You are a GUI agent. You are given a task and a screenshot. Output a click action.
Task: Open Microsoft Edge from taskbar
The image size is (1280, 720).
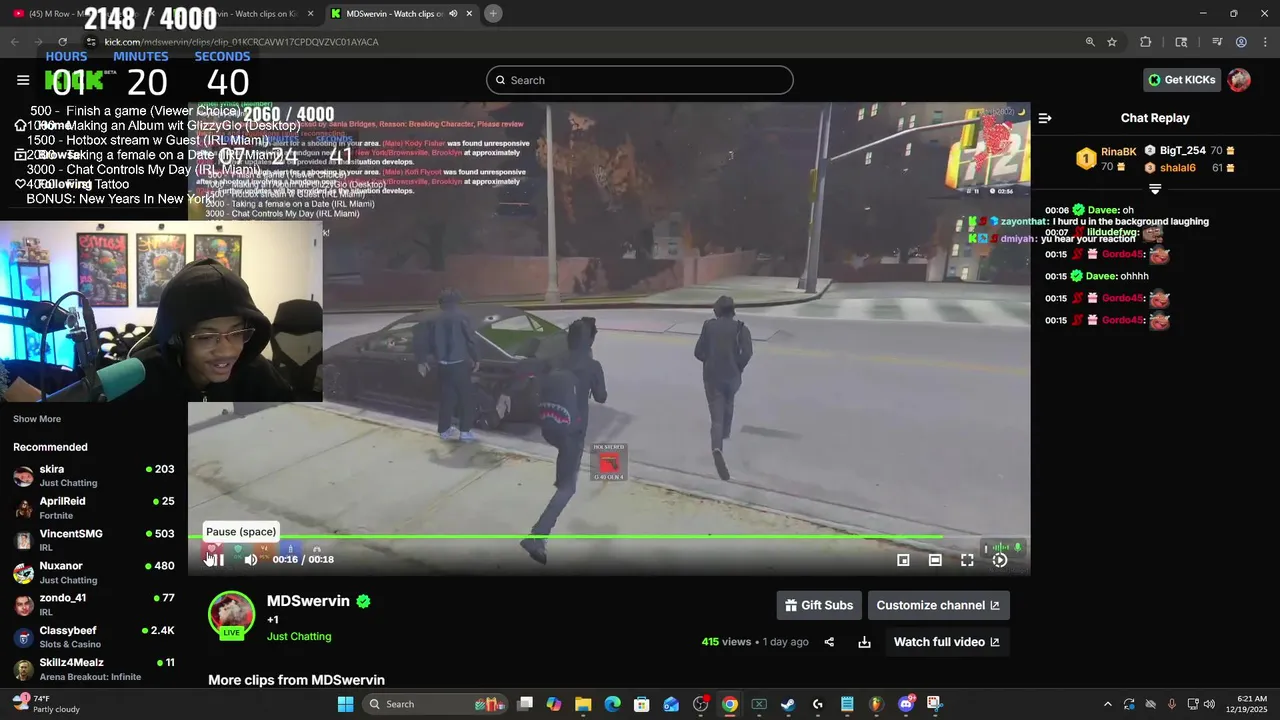coord(612,704)
